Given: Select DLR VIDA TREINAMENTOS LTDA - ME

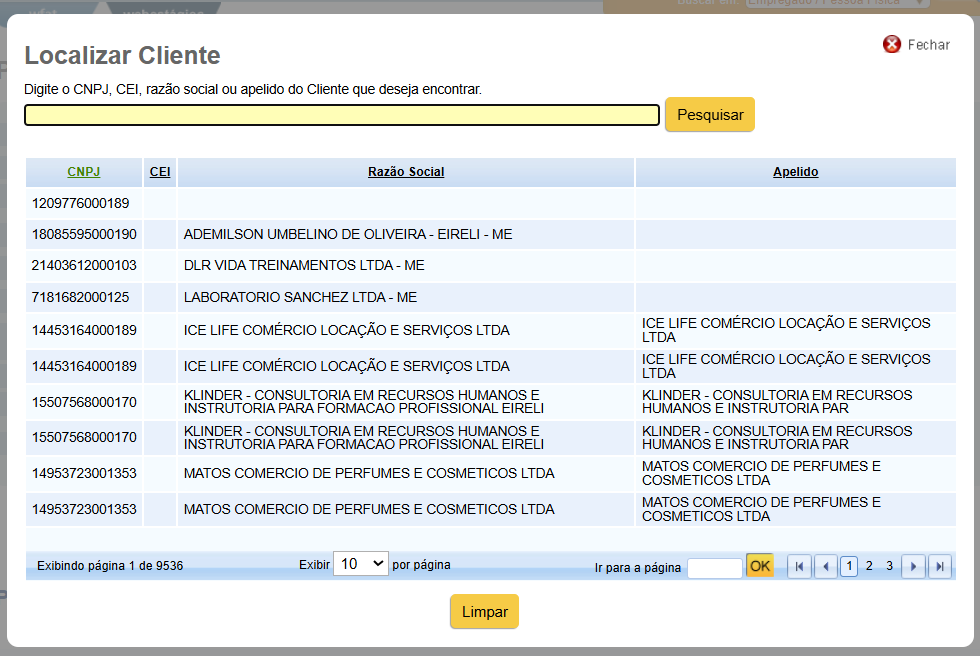Looking at the screenshot, I should click(x=304, y=266).
